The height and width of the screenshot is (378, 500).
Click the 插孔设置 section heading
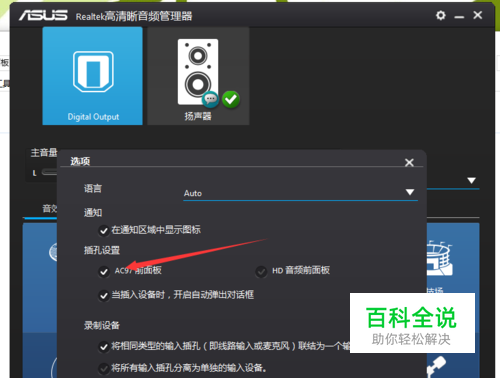pyautogui.click(x=102, y=250)
